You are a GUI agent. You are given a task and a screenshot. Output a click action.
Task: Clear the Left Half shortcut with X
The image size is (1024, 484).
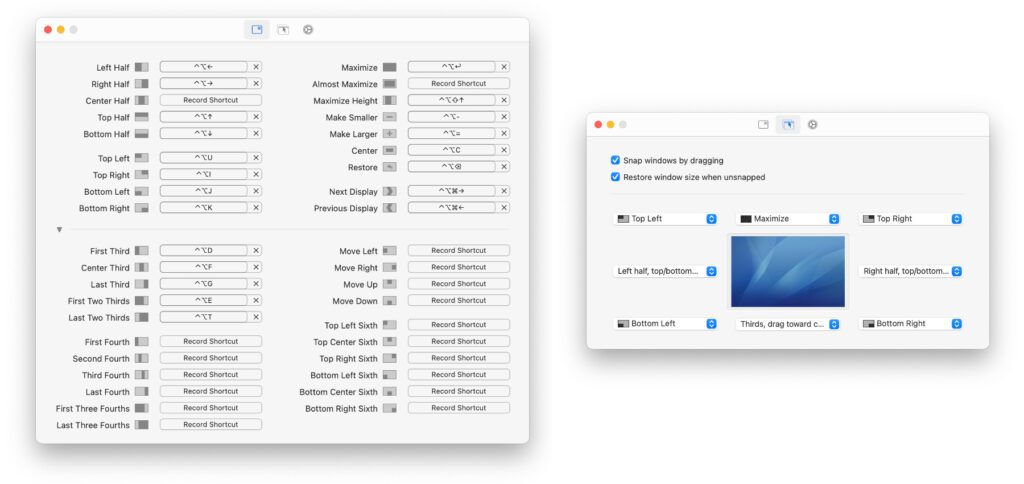[256, 68]
